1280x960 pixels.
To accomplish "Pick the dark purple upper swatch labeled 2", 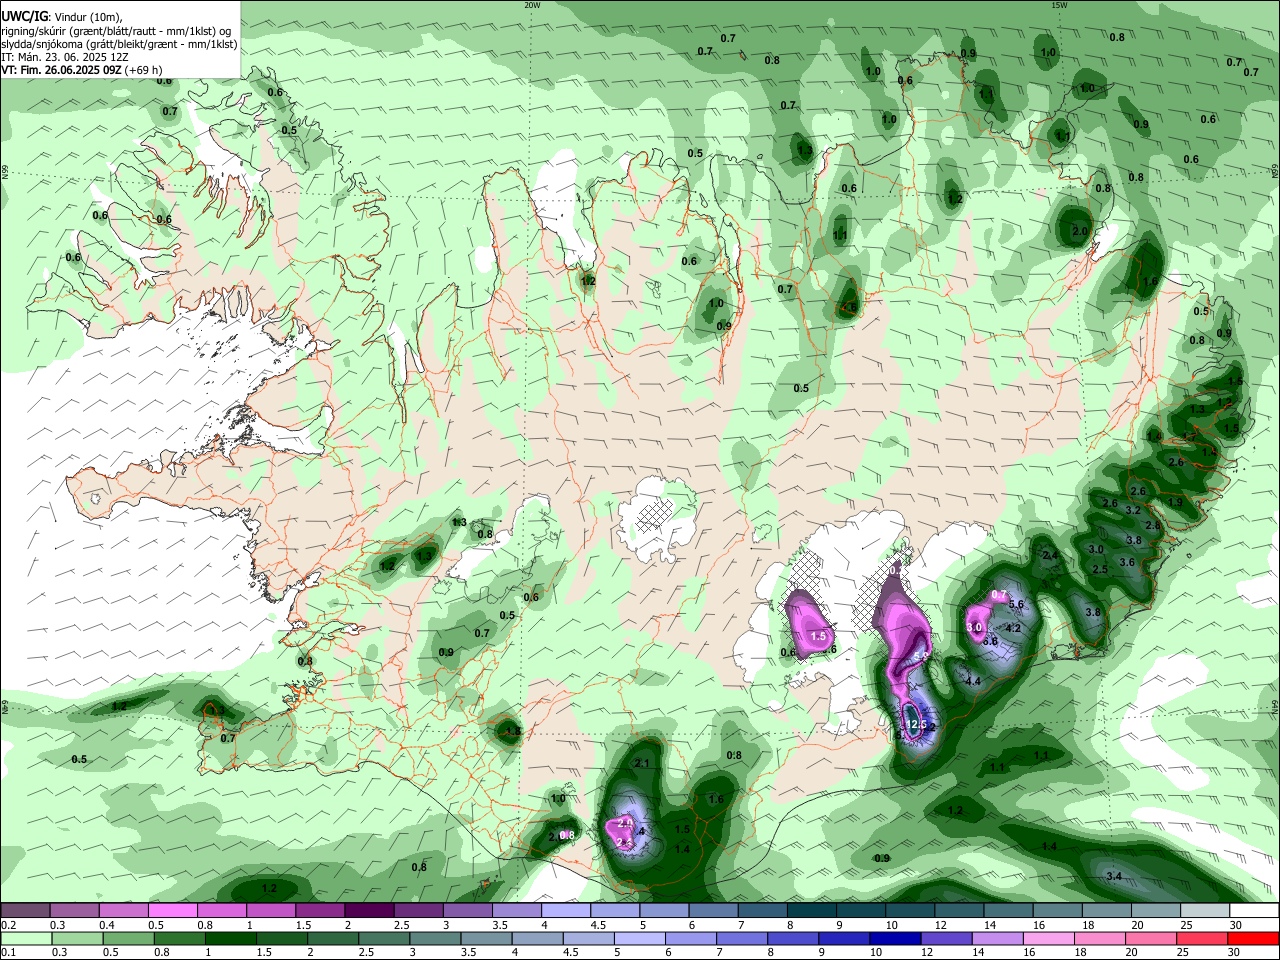I will (369, 911).
